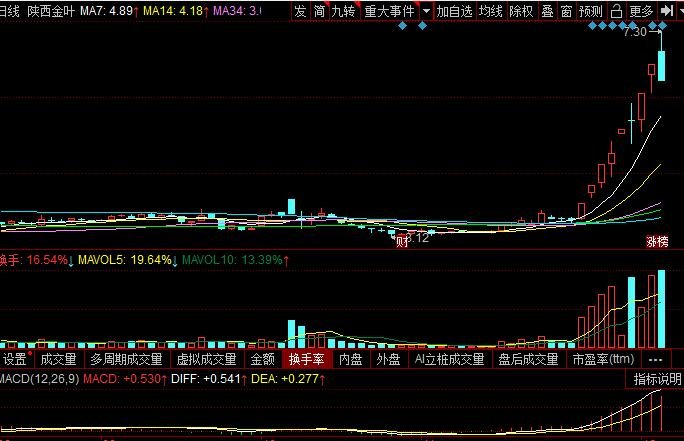684x441 pixels.
Task: Click the 加自选 button
Action: (455, 11)
